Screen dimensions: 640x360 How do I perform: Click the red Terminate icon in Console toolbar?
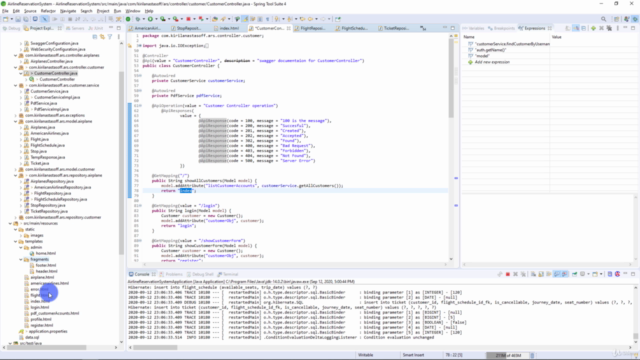pyautogui.click(x=508, y=274)
